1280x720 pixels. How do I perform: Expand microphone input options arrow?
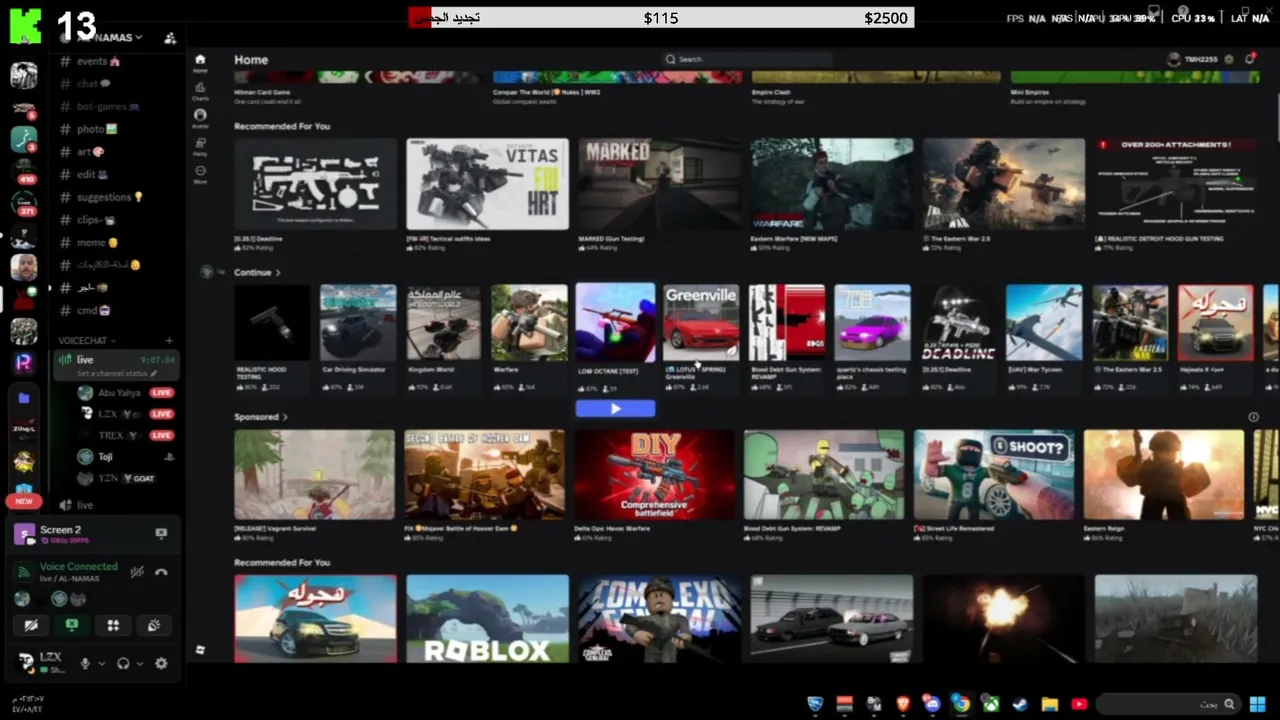pos(101,663)
